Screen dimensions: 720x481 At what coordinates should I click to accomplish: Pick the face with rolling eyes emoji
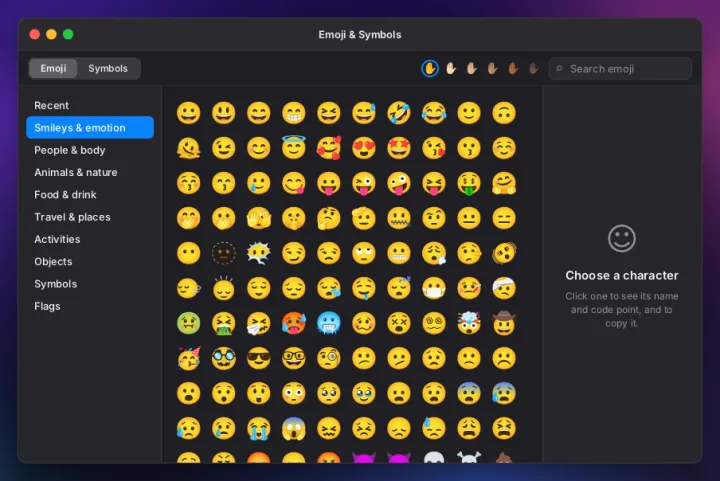coord(364,253)
